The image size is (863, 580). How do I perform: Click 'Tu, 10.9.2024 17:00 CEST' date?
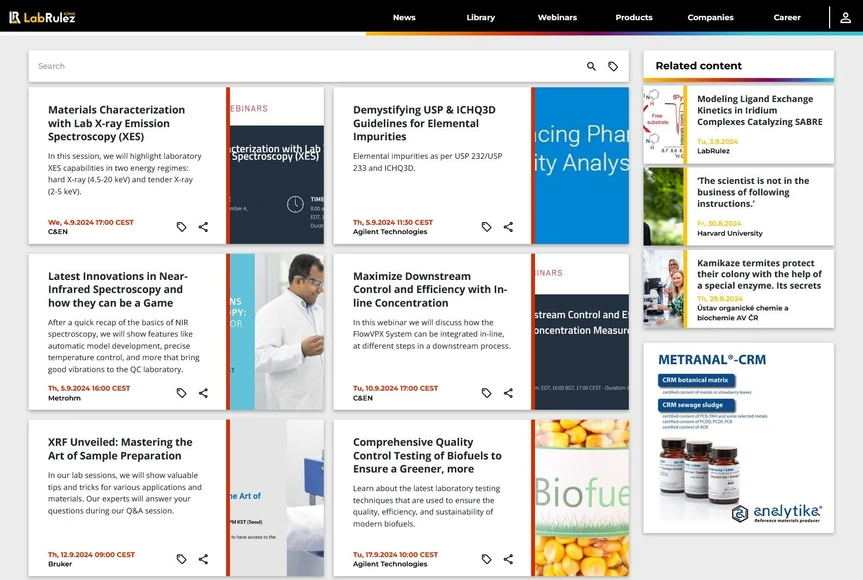click(x=395, y=388)
